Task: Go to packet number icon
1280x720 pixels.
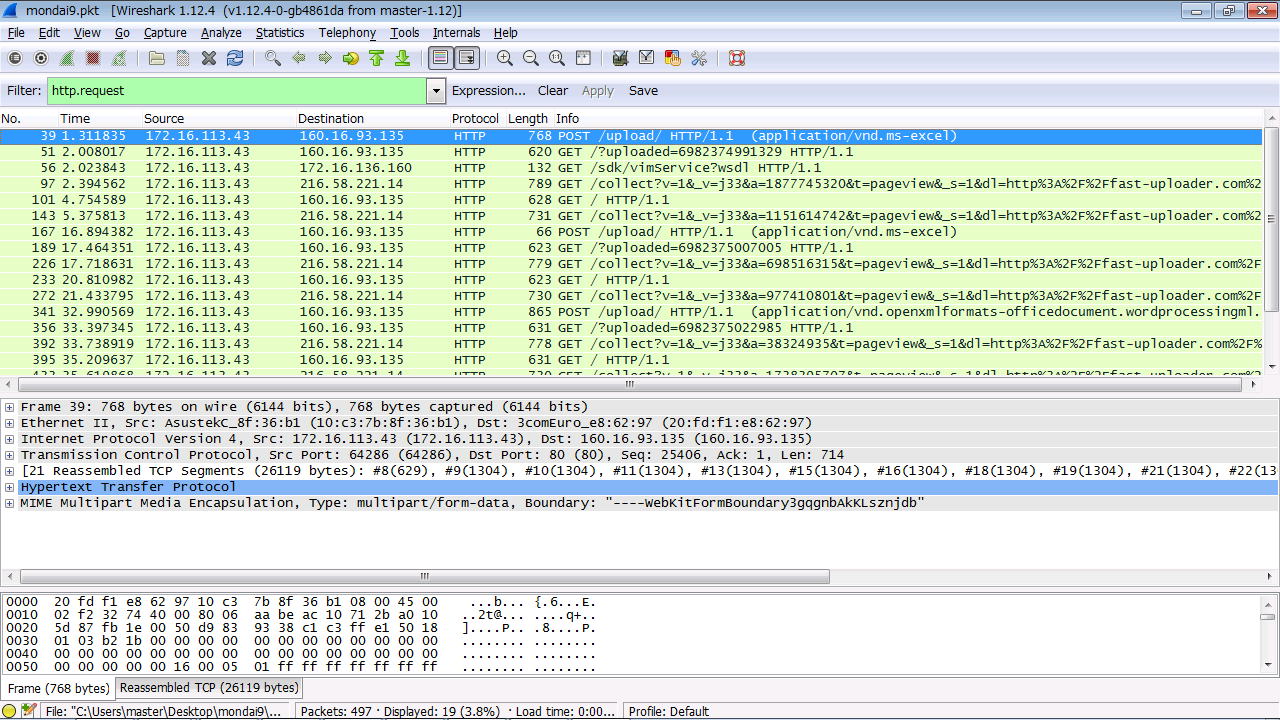Action: 351,58
